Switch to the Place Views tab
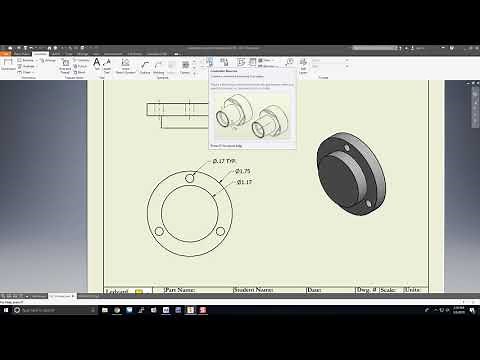This screenshot has width=480, height=360. 22,54
